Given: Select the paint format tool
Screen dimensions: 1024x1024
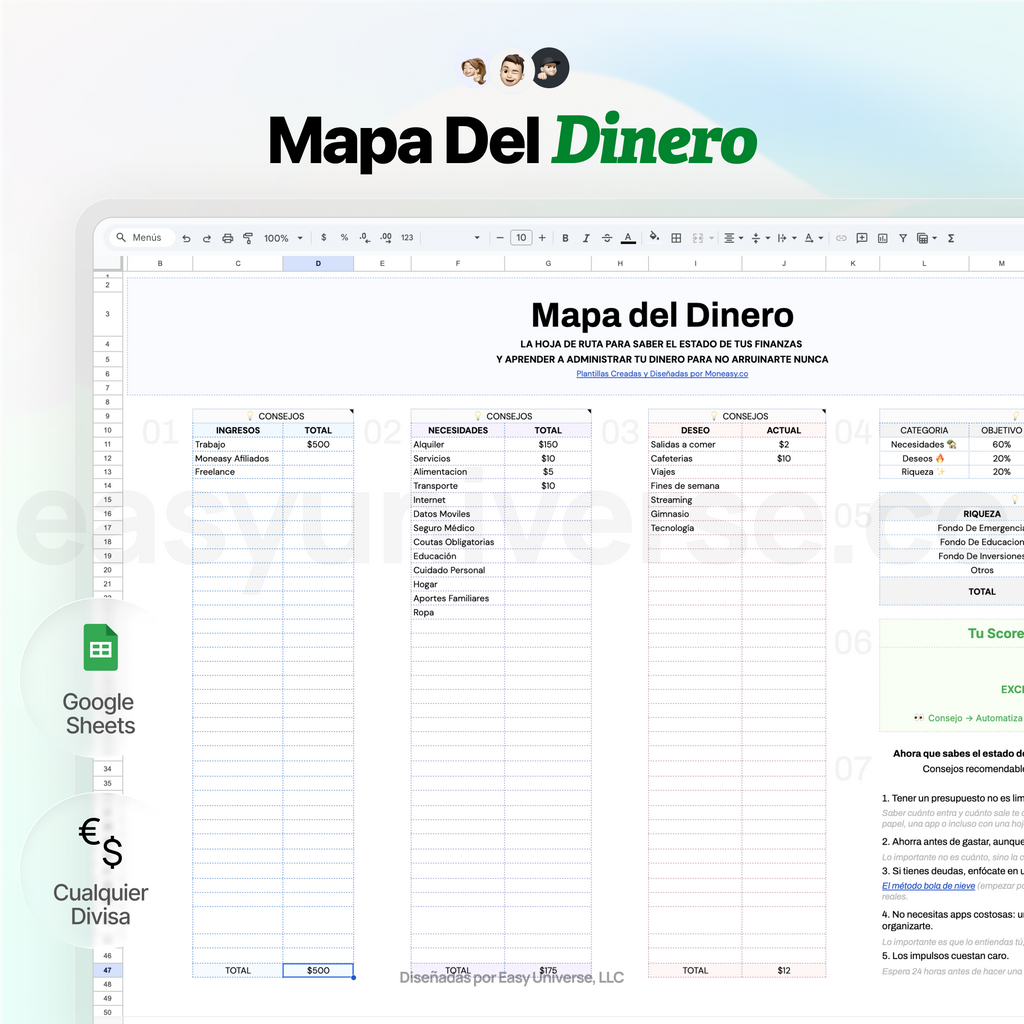Looking at the screenshot, I should pos(247,238).
